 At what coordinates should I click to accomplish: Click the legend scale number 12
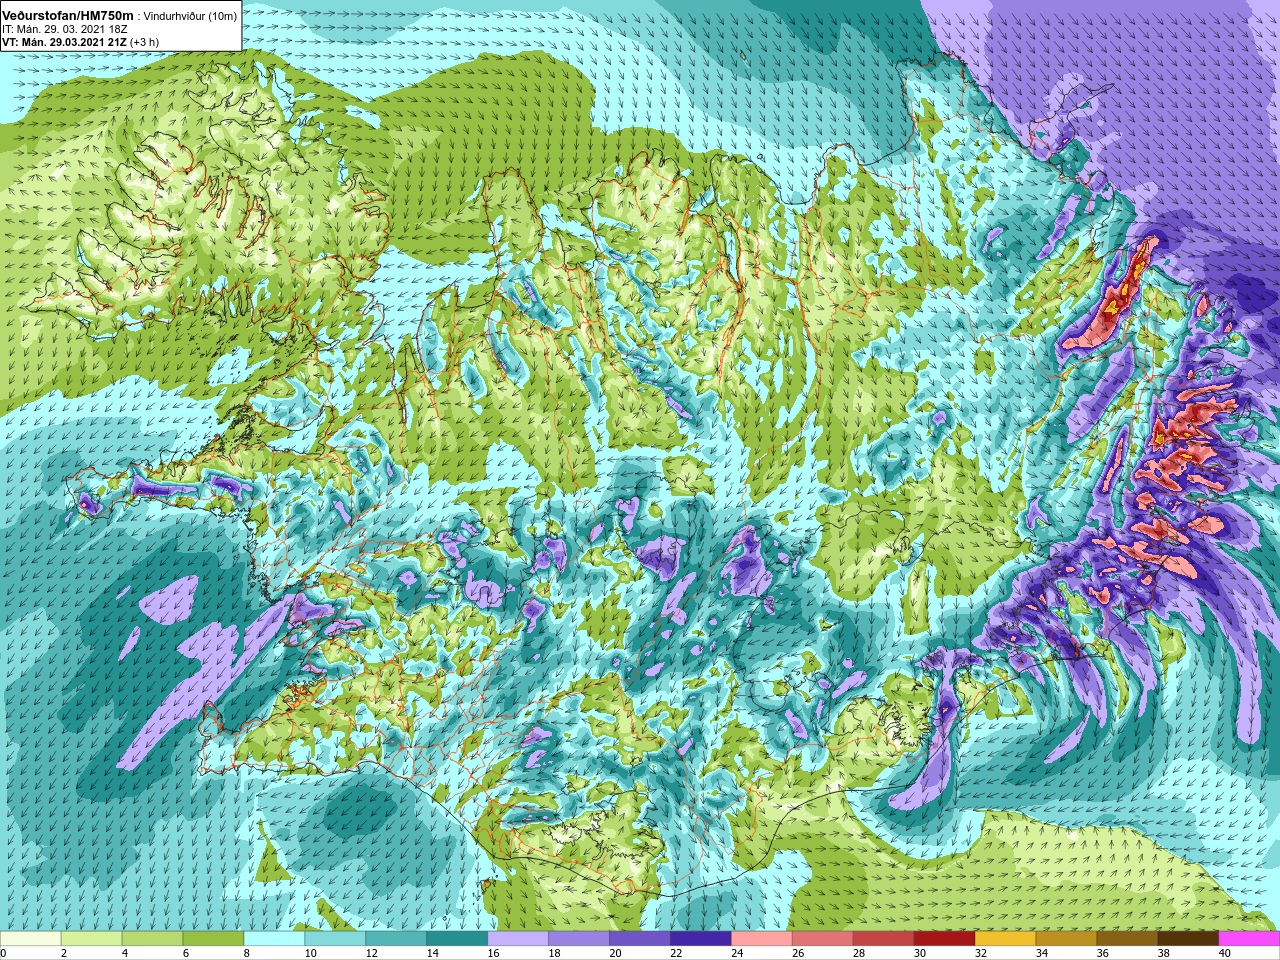(x=371, y=953)
